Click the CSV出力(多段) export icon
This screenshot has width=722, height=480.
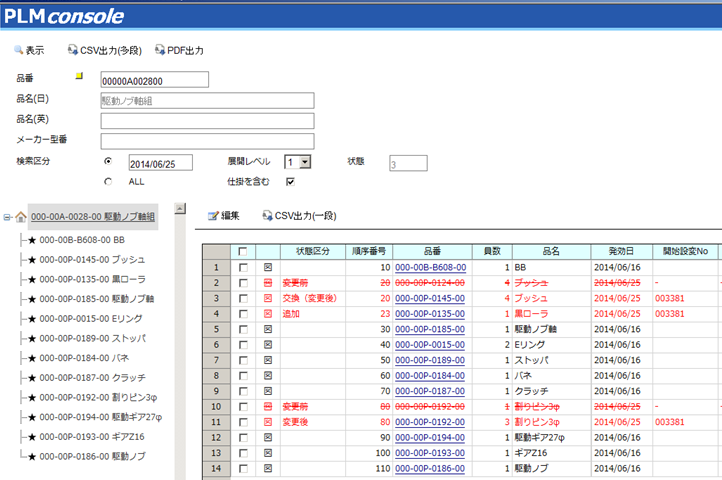pyautogui.click(x=72, y=49)
